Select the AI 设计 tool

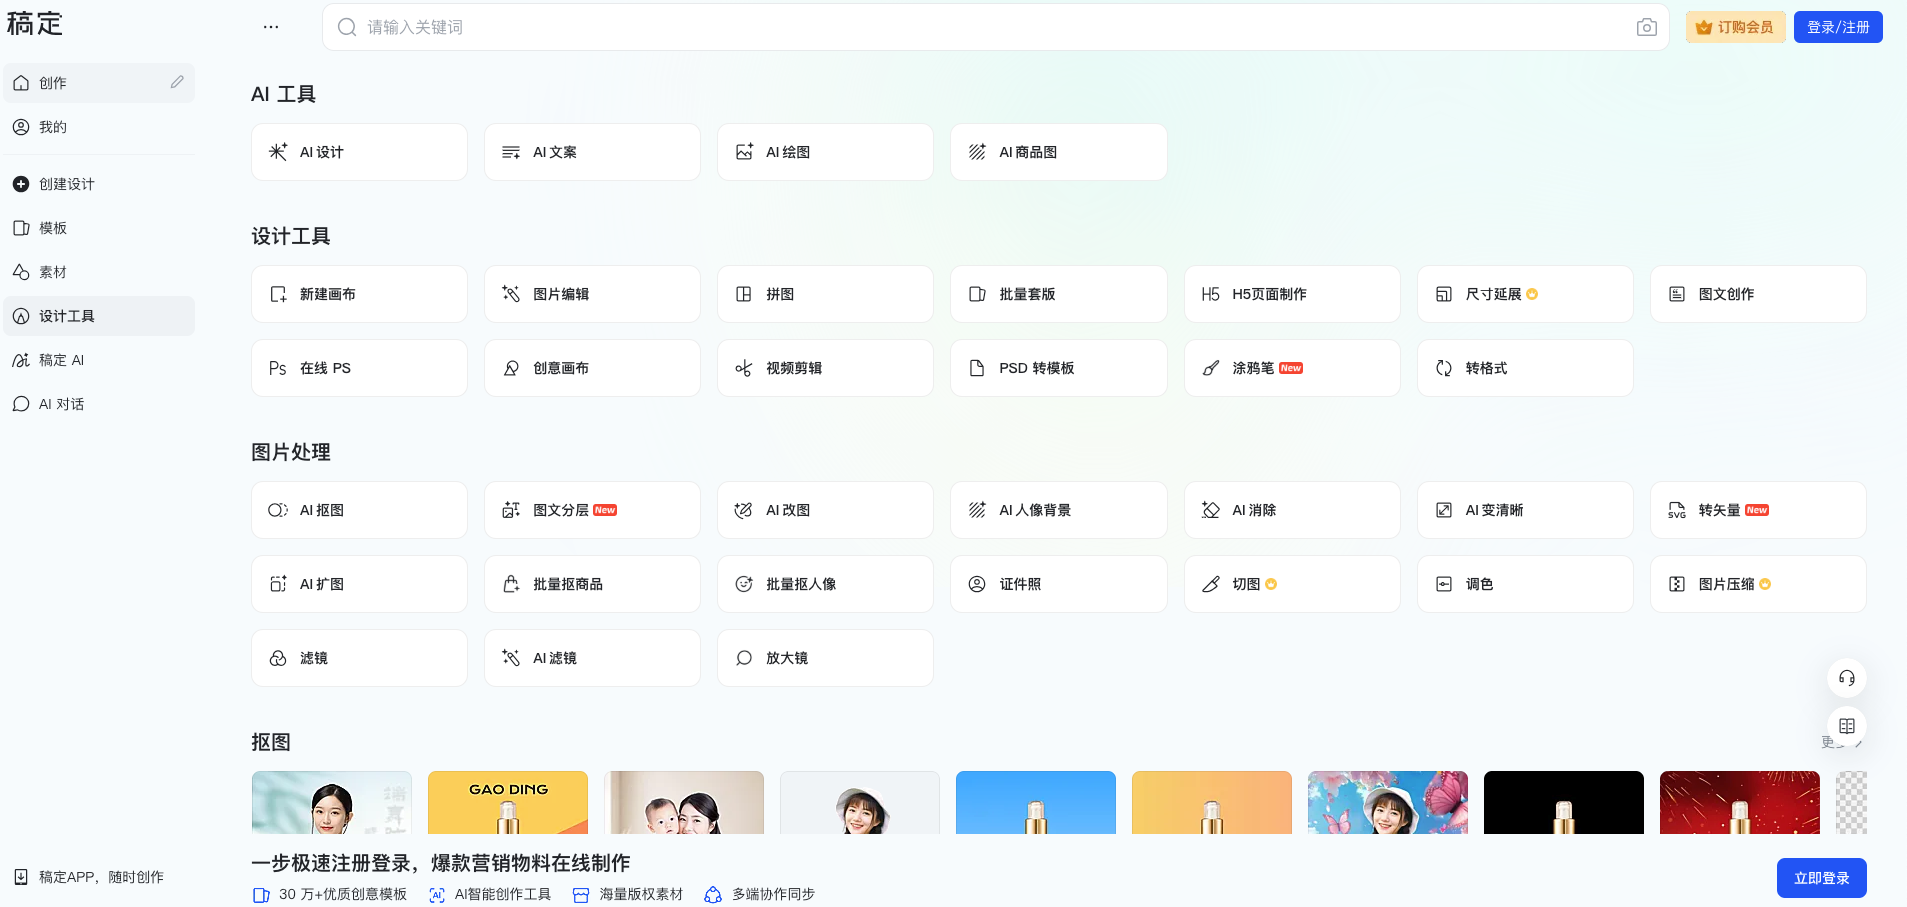[x=359, y=152]
